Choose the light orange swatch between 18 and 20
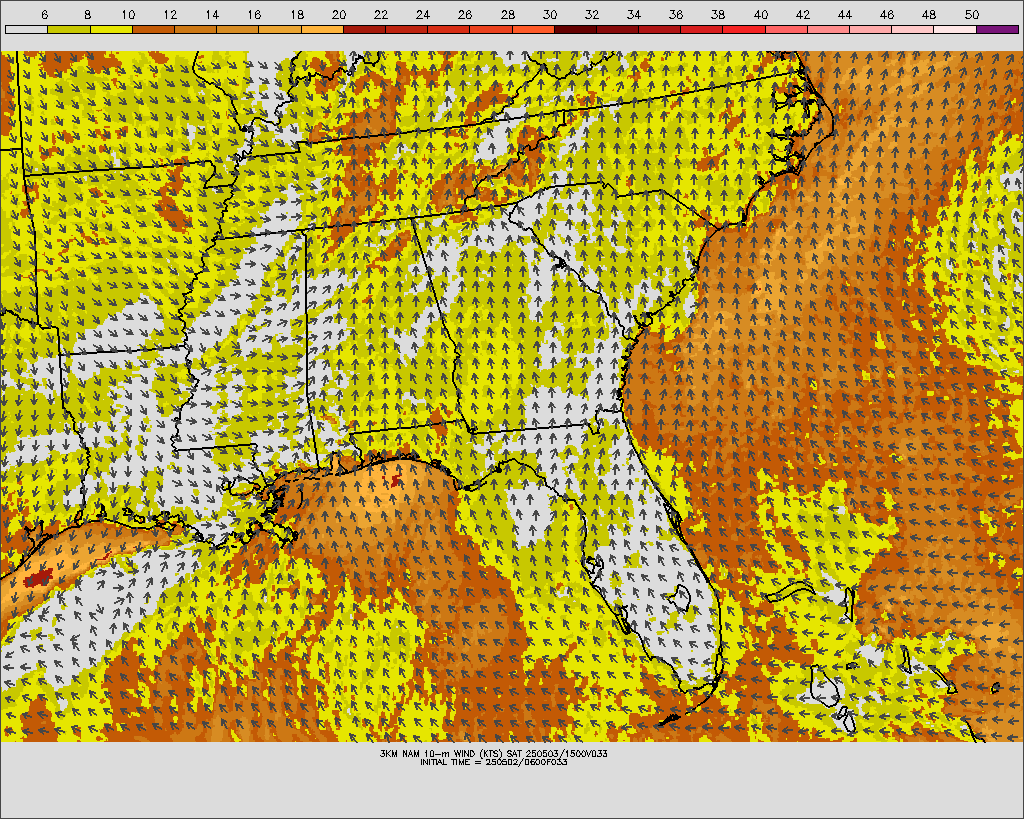The image size is (1024, 819). (322, 29)
